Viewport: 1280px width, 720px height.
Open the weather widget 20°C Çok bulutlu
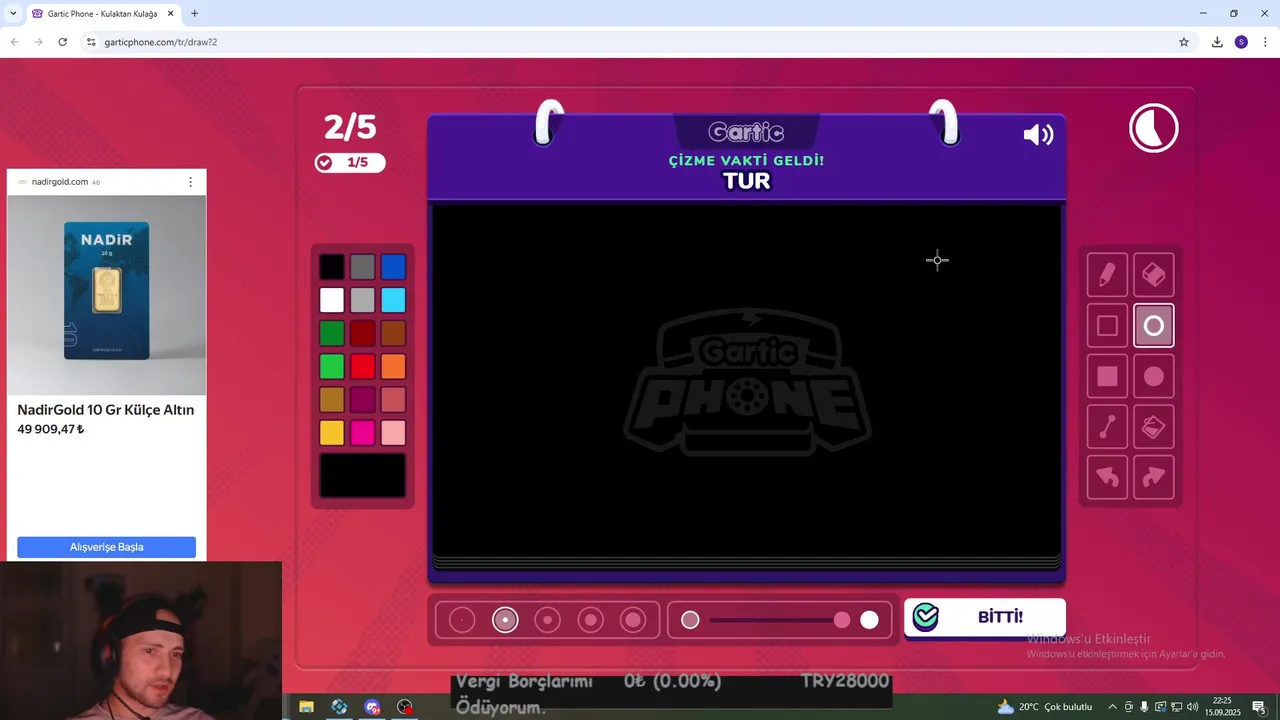[x=1044, y=707]
